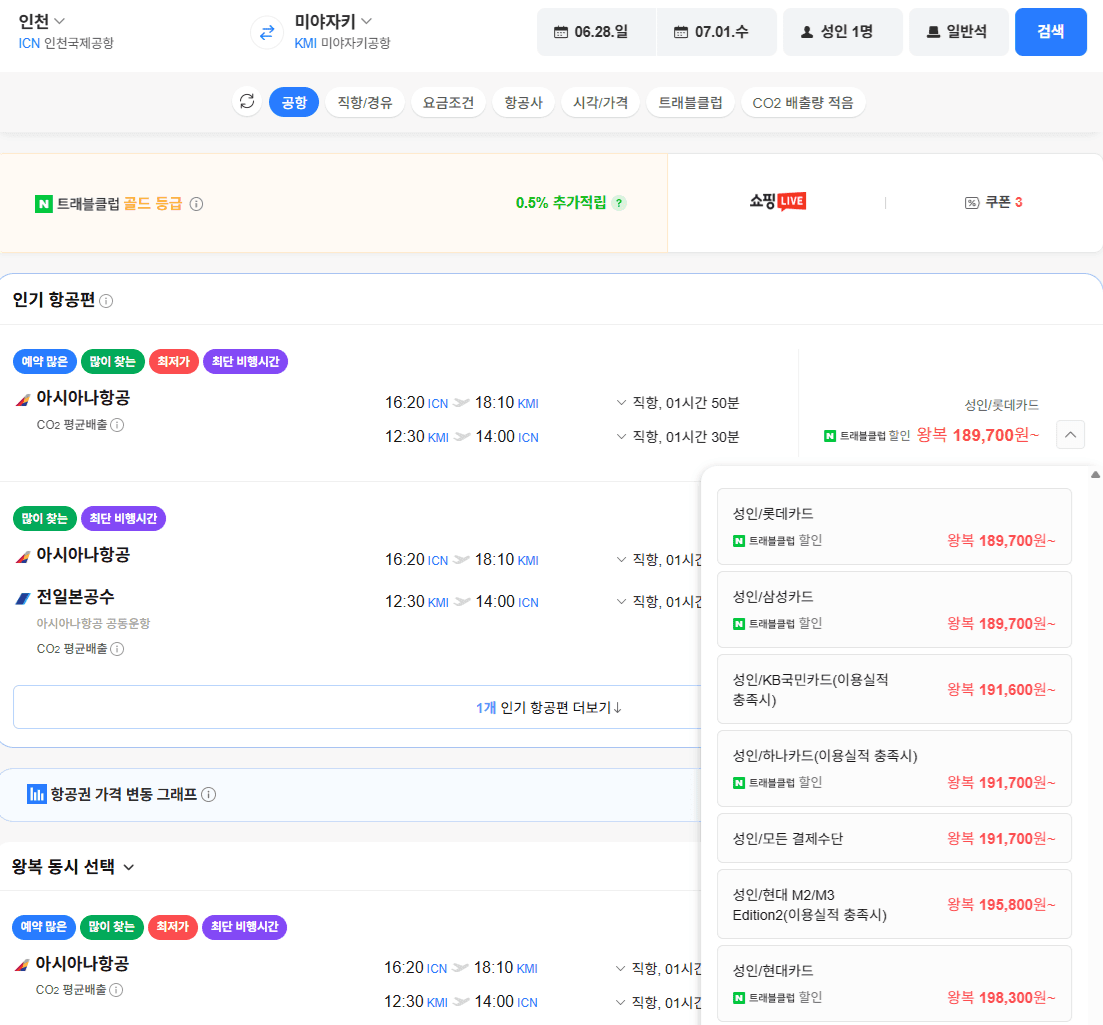Open the 왕복 동시 선택 dropdown
This screenshot has width=1103, height=1025.
click(73, 867)
